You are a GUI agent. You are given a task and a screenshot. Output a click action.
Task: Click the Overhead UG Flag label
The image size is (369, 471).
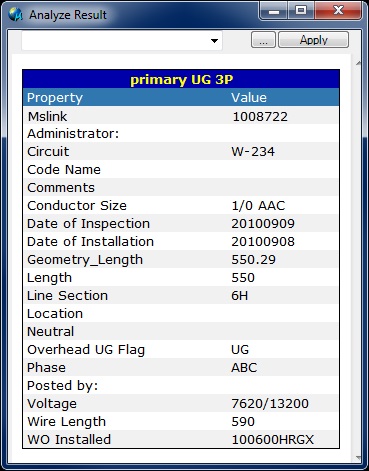click(86, 350)
